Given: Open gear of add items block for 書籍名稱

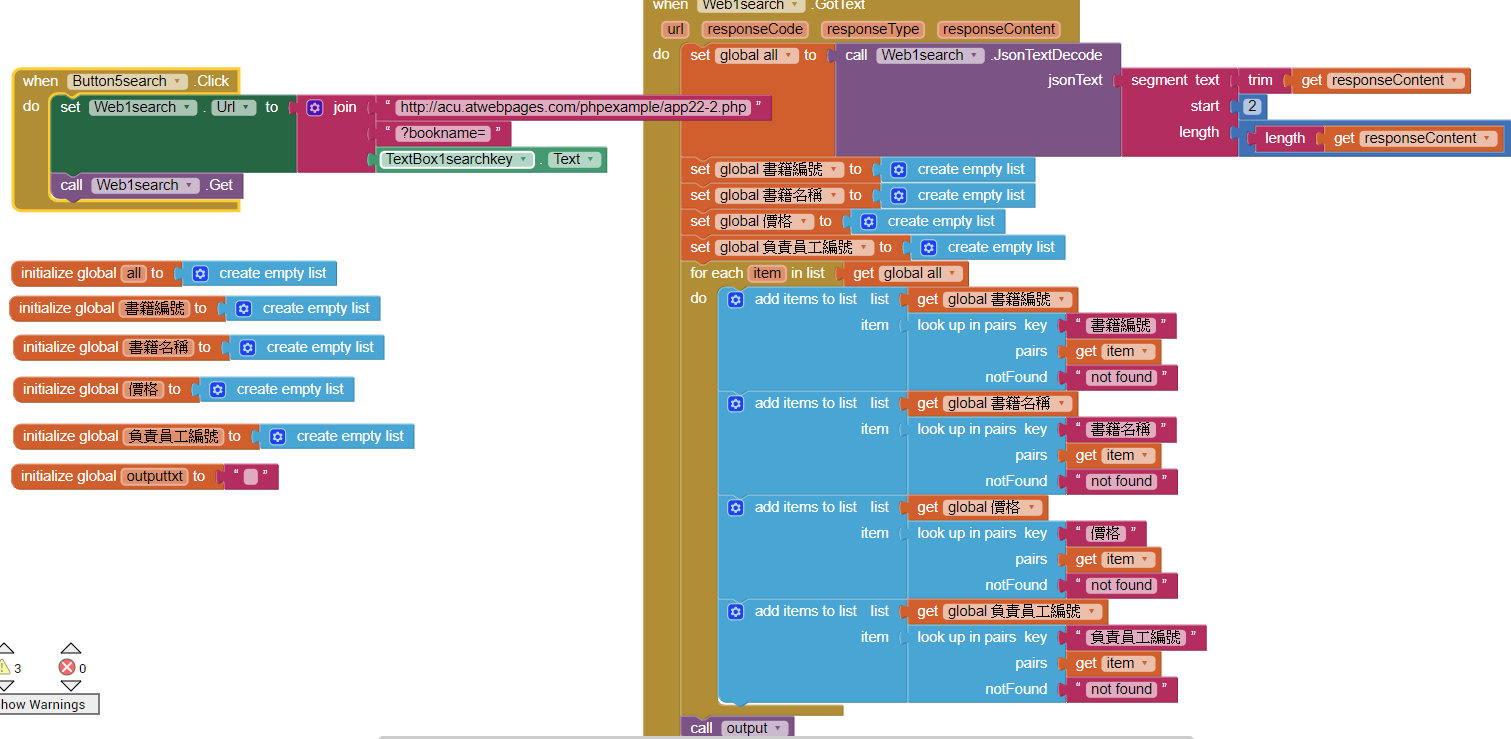Looking at the screenshot, I should coord(735,403).
